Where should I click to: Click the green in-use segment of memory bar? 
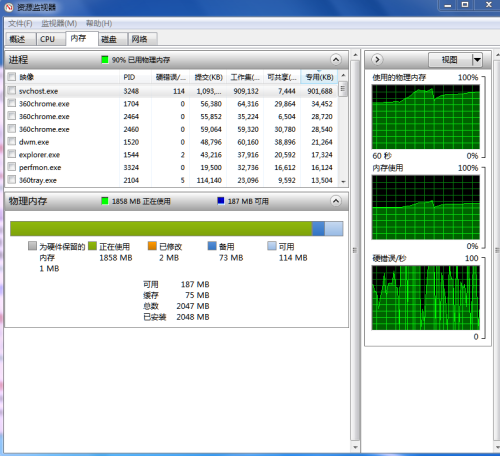pos(161,229)
